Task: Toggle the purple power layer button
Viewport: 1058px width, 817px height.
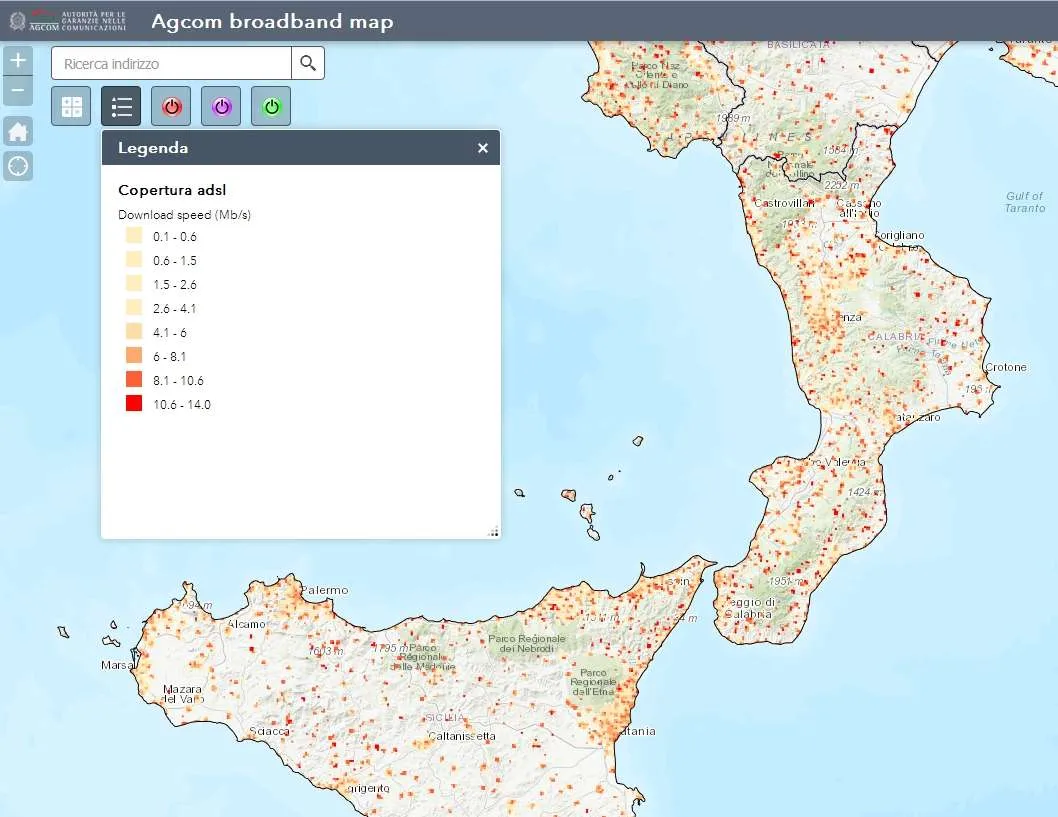Action: [221, 106]
